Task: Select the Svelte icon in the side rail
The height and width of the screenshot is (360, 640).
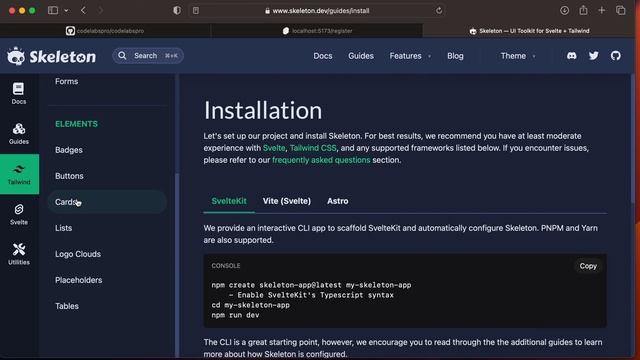Action: click(x=19, y=209)
